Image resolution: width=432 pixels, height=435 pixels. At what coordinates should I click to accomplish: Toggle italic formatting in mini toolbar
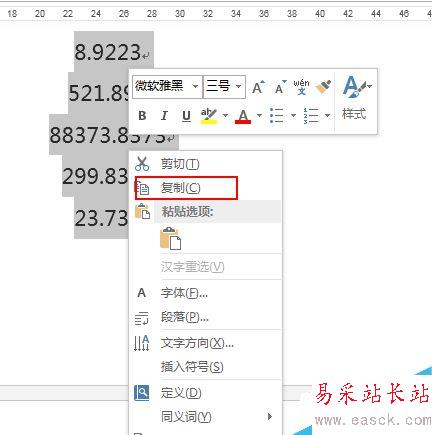[x=164, y=116]
